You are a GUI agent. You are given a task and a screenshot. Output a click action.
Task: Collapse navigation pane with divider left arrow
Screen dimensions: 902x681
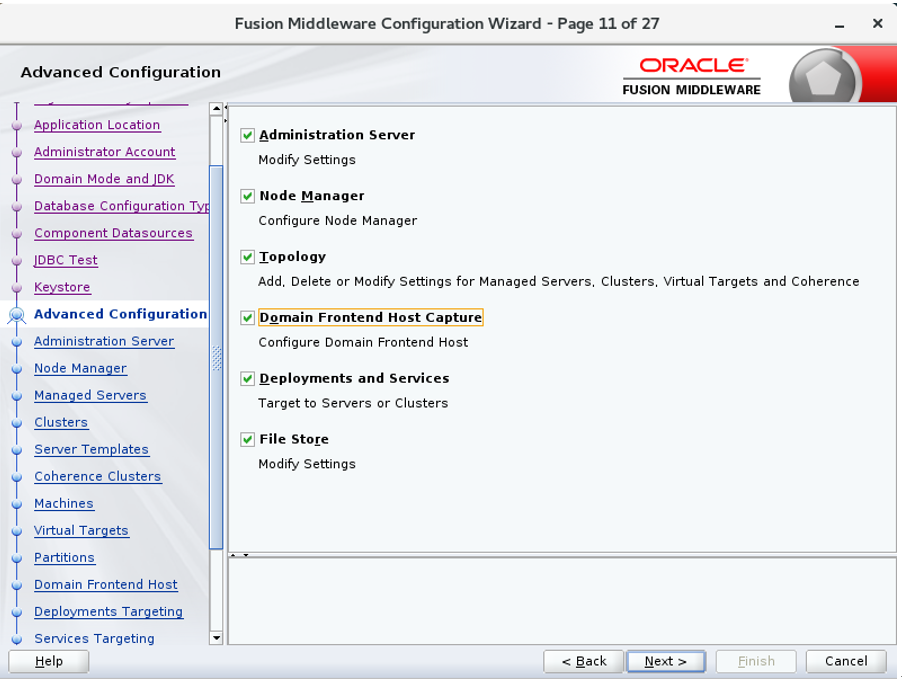[226, 107]
